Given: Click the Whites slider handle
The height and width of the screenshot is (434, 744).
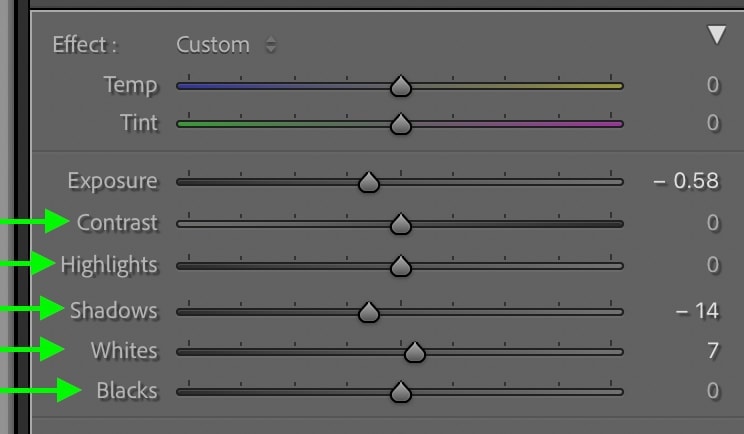Looking at the screenshot, I should point(415,352).
